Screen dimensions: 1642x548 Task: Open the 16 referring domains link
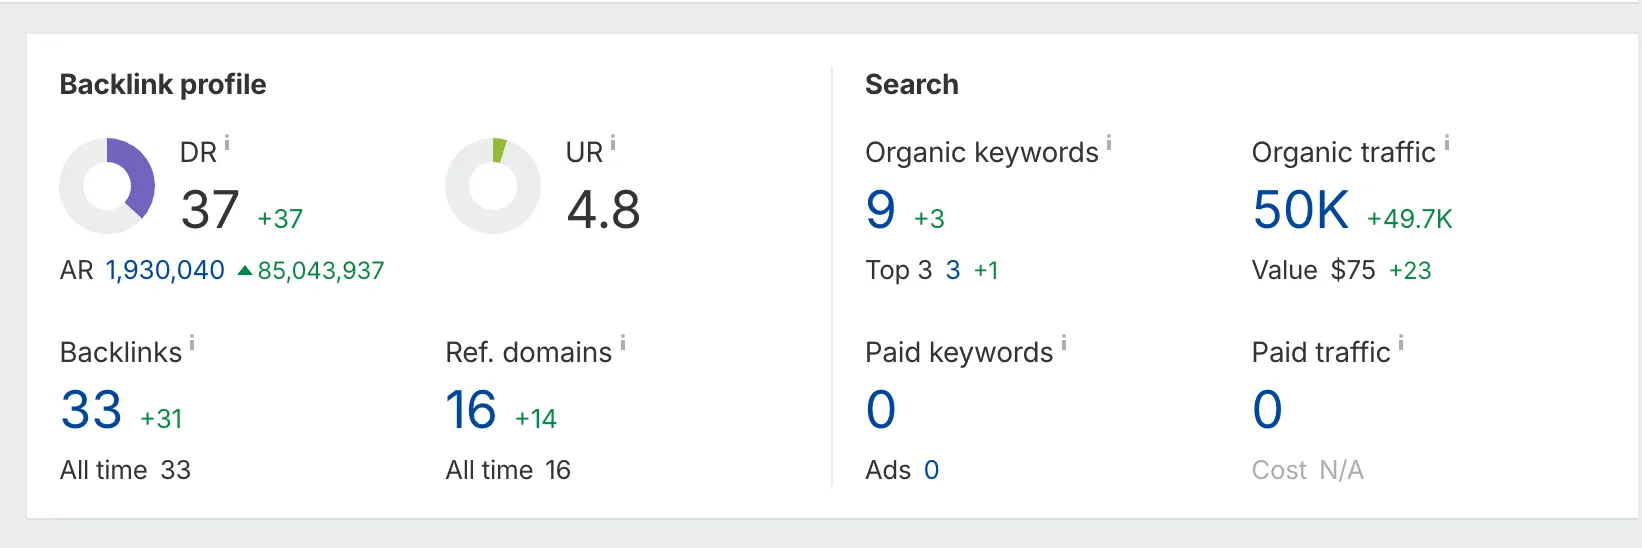(471, 410)
